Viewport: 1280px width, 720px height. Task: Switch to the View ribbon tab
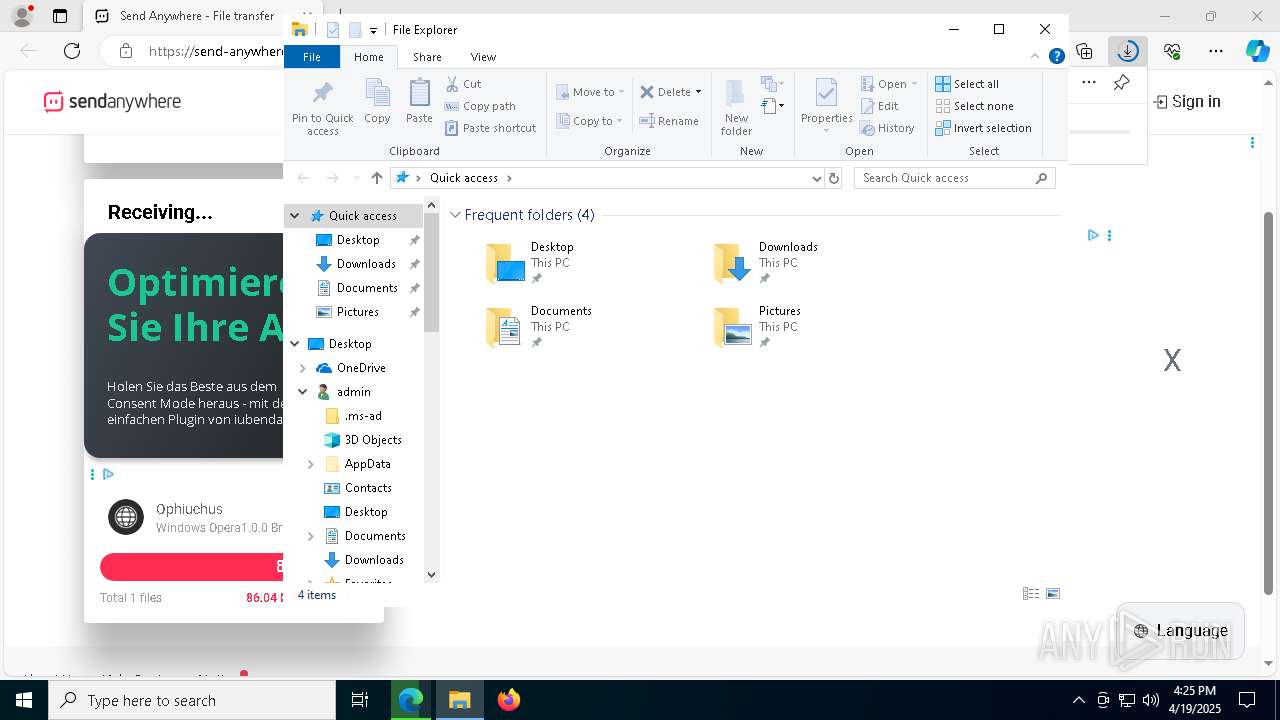tap(483, 57)
